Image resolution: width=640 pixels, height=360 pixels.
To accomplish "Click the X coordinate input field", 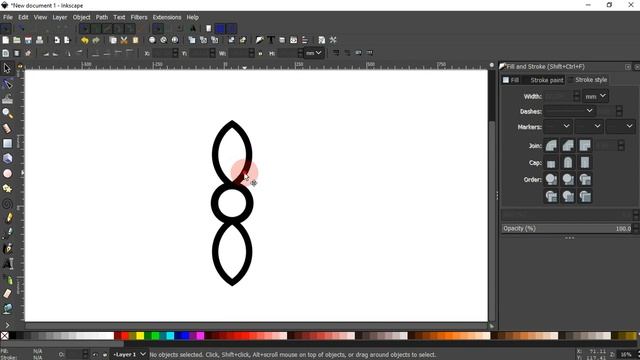I will click(x=162, y=53).
